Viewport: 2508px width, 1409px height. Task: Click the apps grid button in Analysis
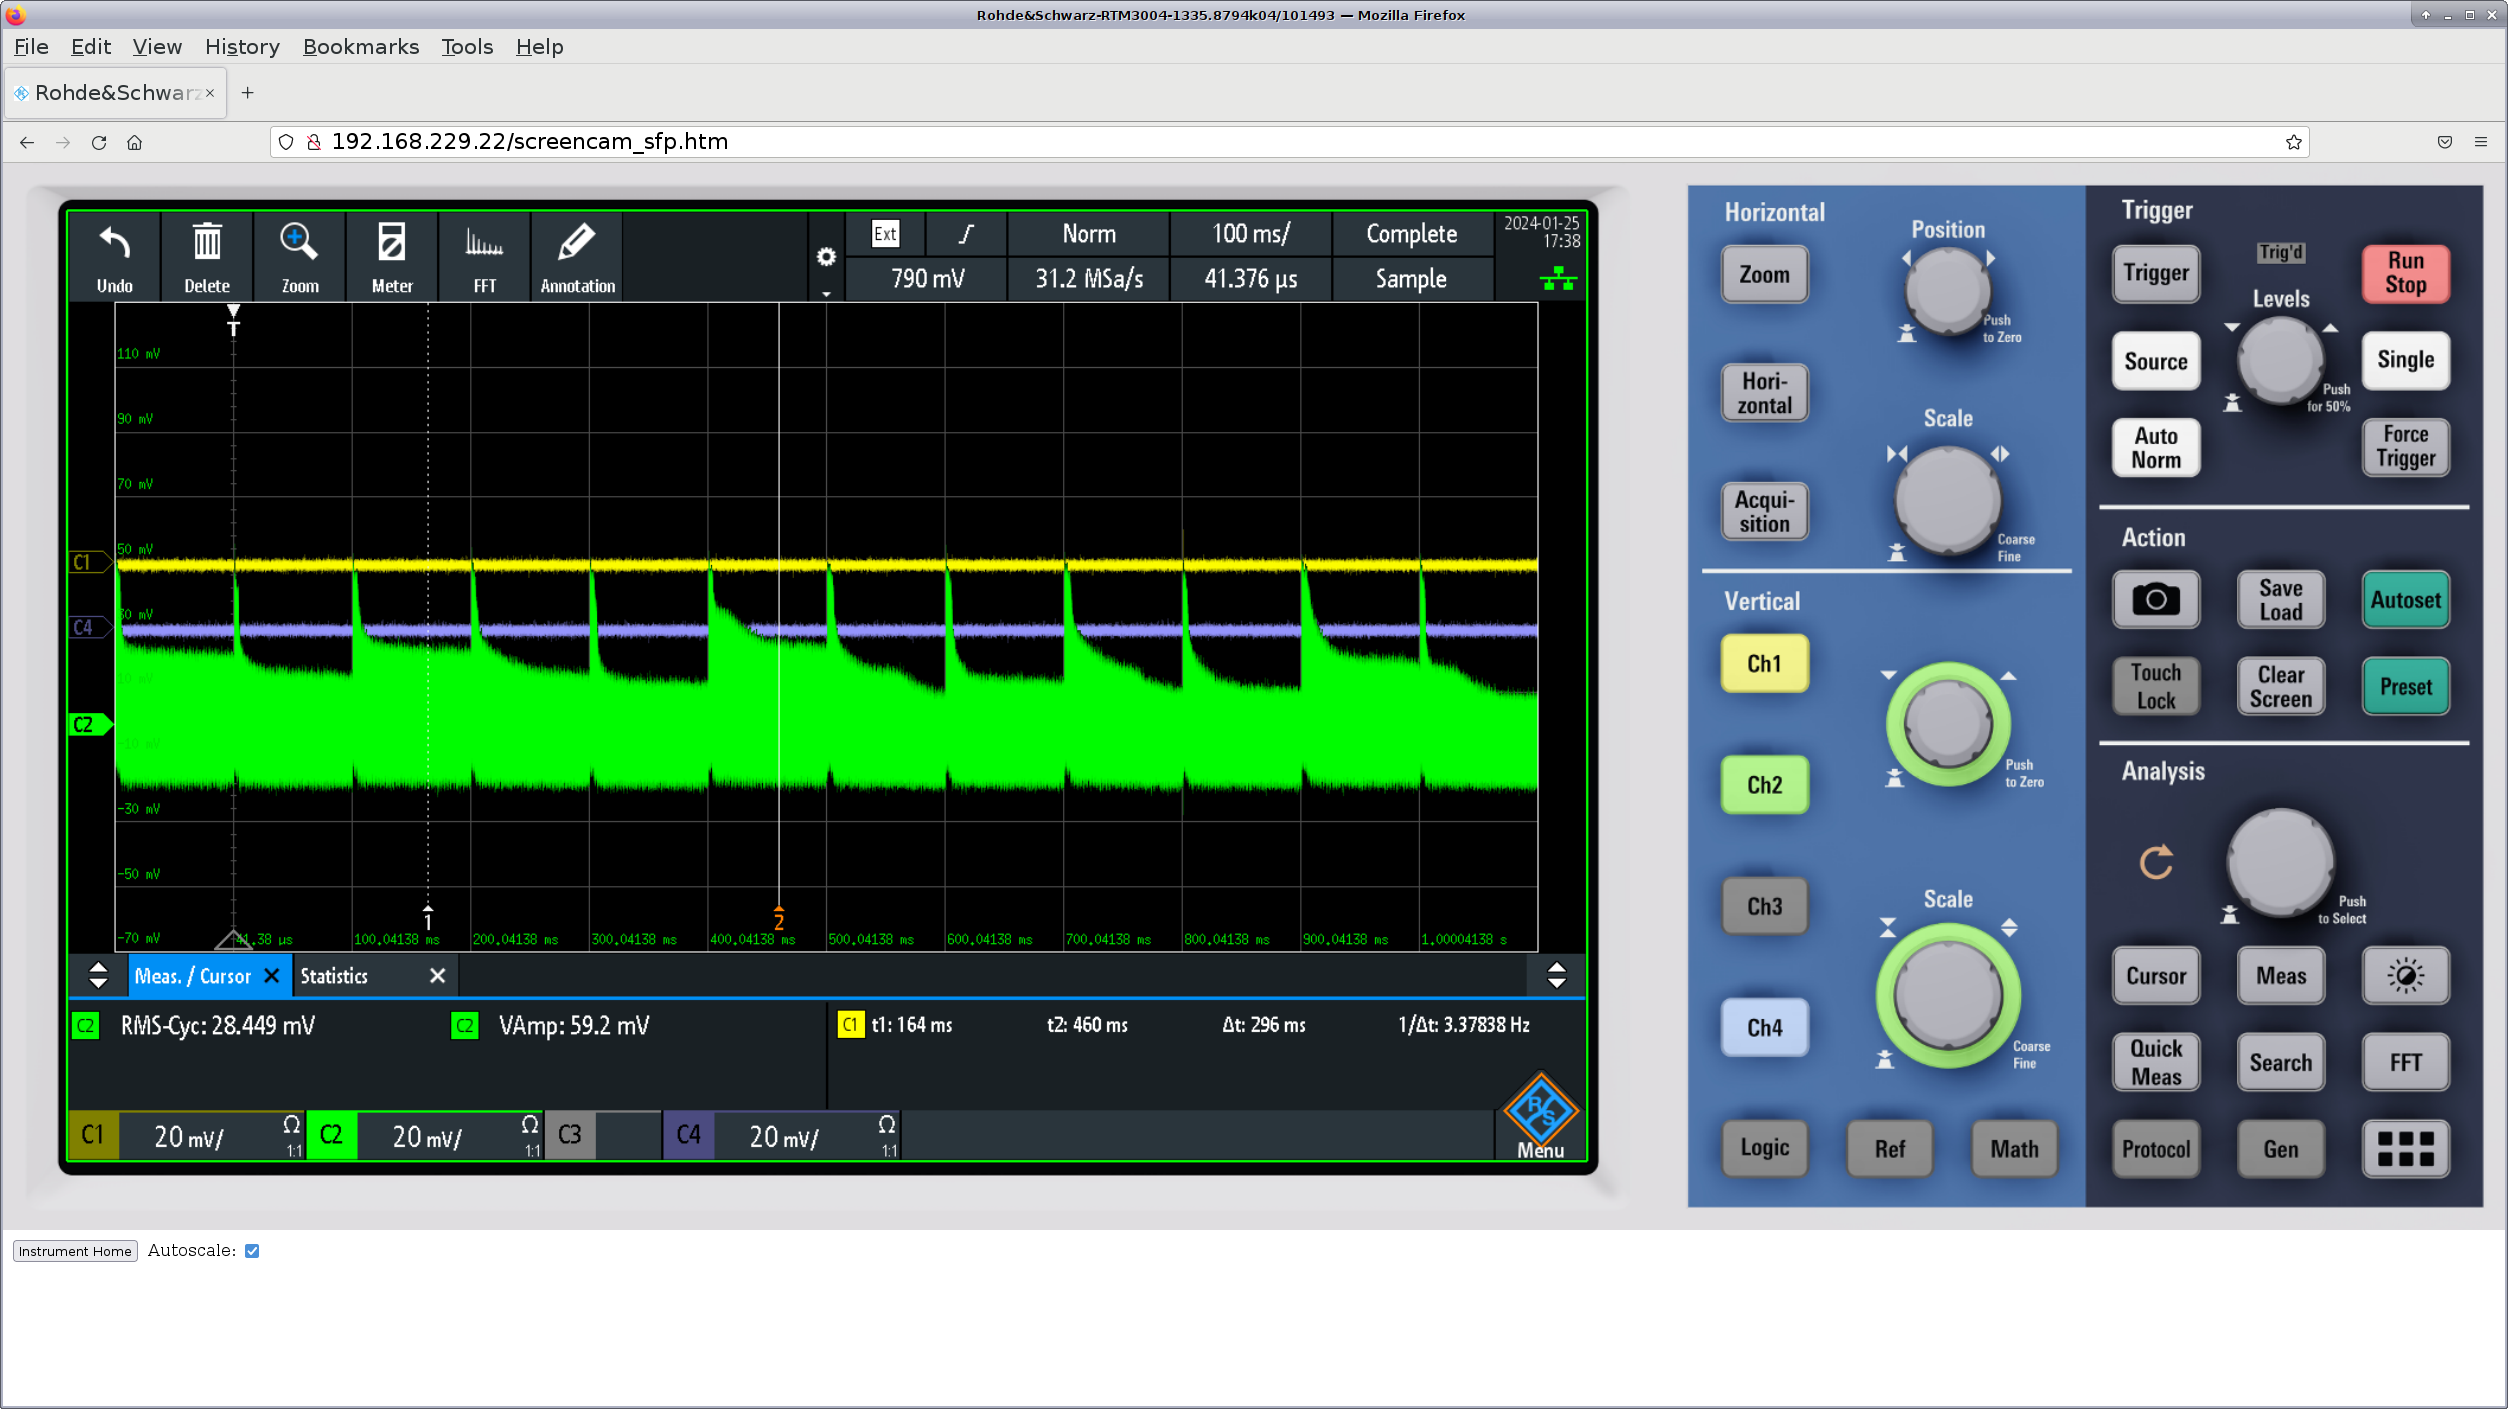pos(2405,1149)
